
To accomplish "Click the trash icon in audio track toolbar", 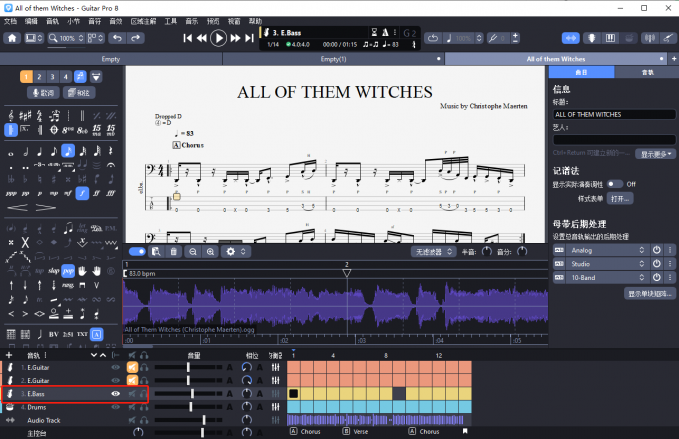I will click(x=173, y=251).
